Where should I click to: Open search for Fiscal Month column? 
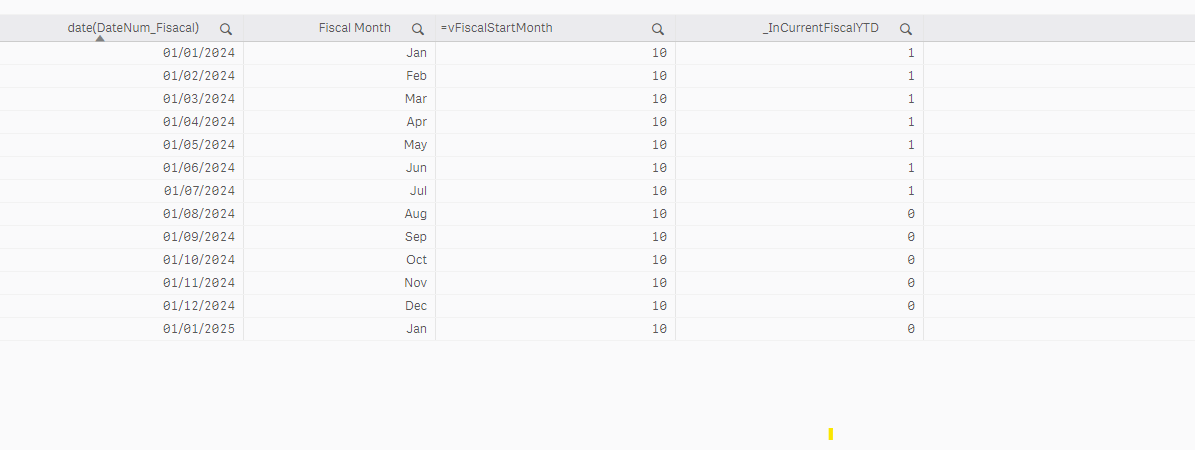[418, 29]
